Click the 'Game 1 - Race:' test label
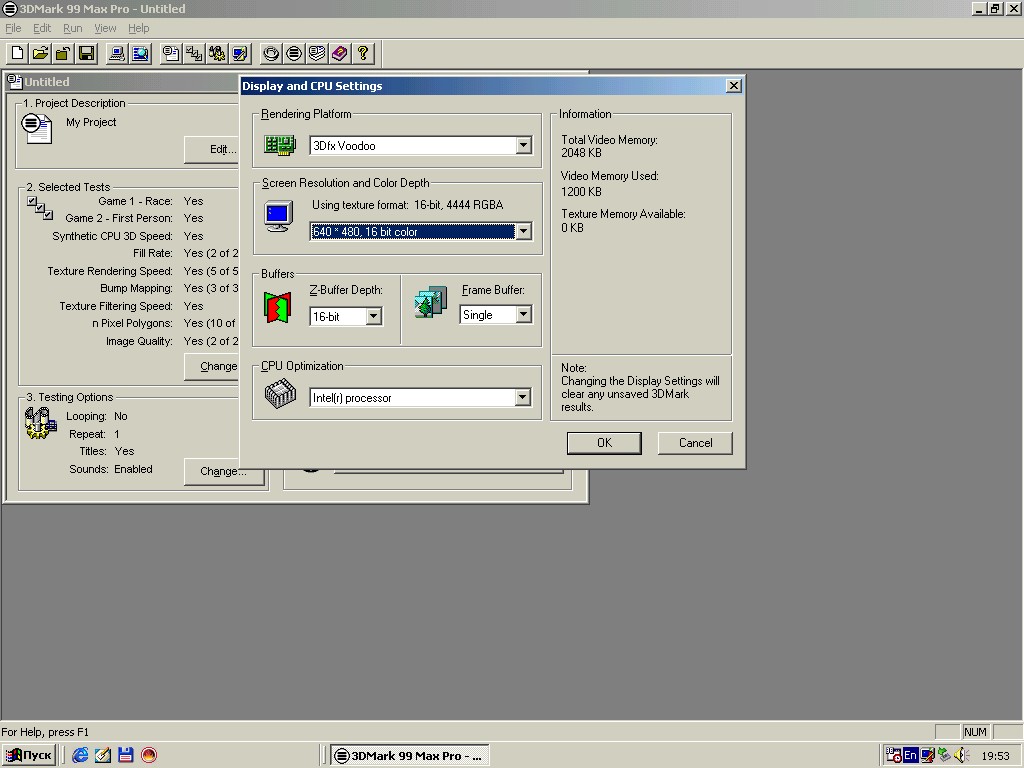 click(x=135, y=201)
